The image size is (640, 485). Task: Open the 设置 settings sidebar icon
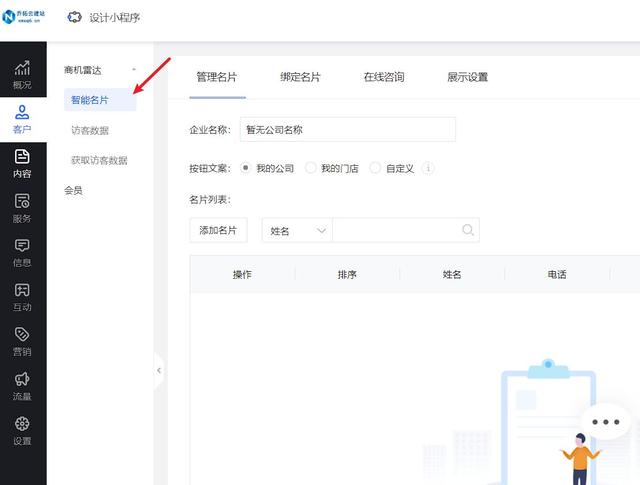(x=22, y=430)
